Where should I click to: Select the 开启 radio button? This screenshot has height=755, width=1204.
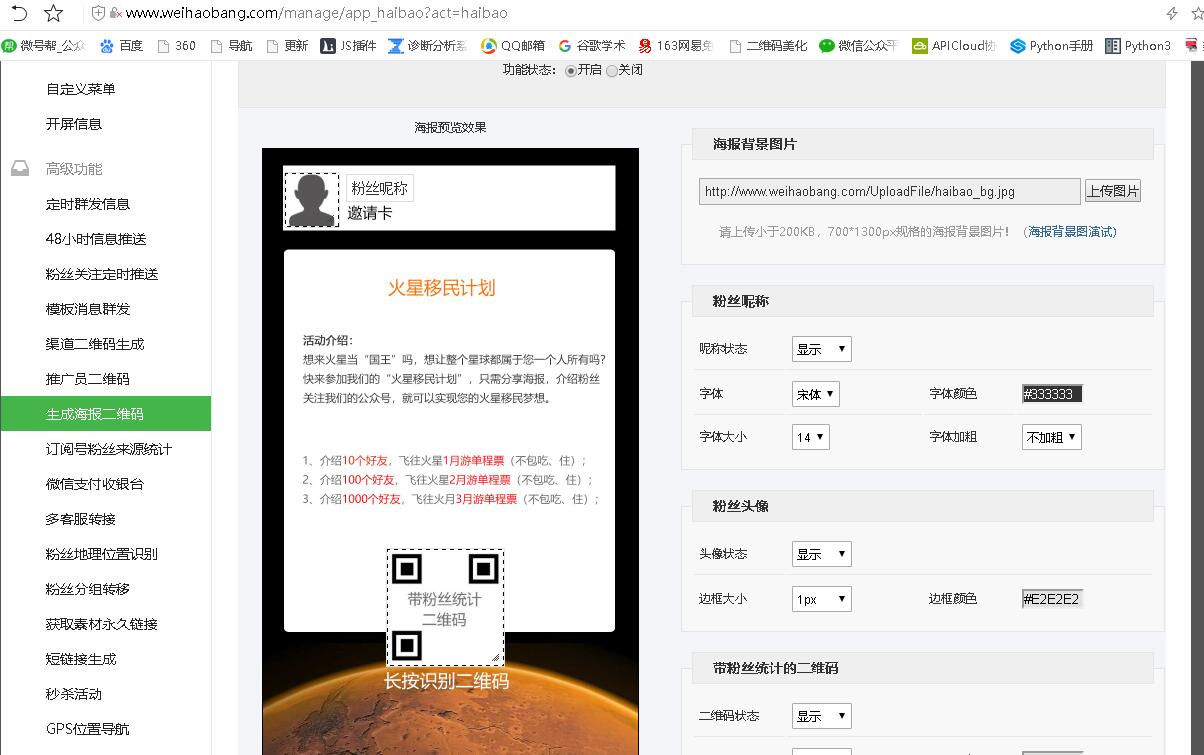(571, 71)
